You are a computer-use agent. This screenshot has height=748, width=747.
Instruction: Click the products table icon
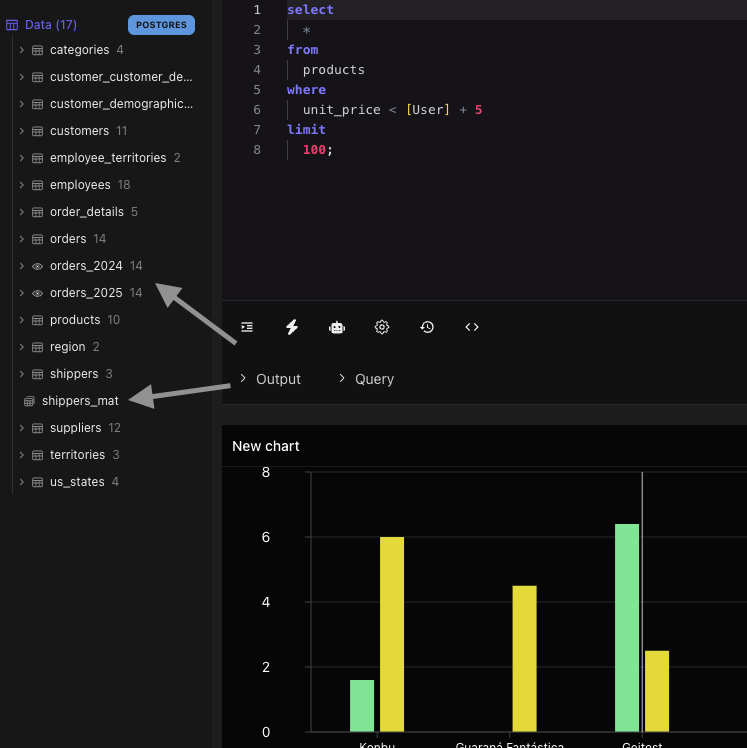click(37, 320)
